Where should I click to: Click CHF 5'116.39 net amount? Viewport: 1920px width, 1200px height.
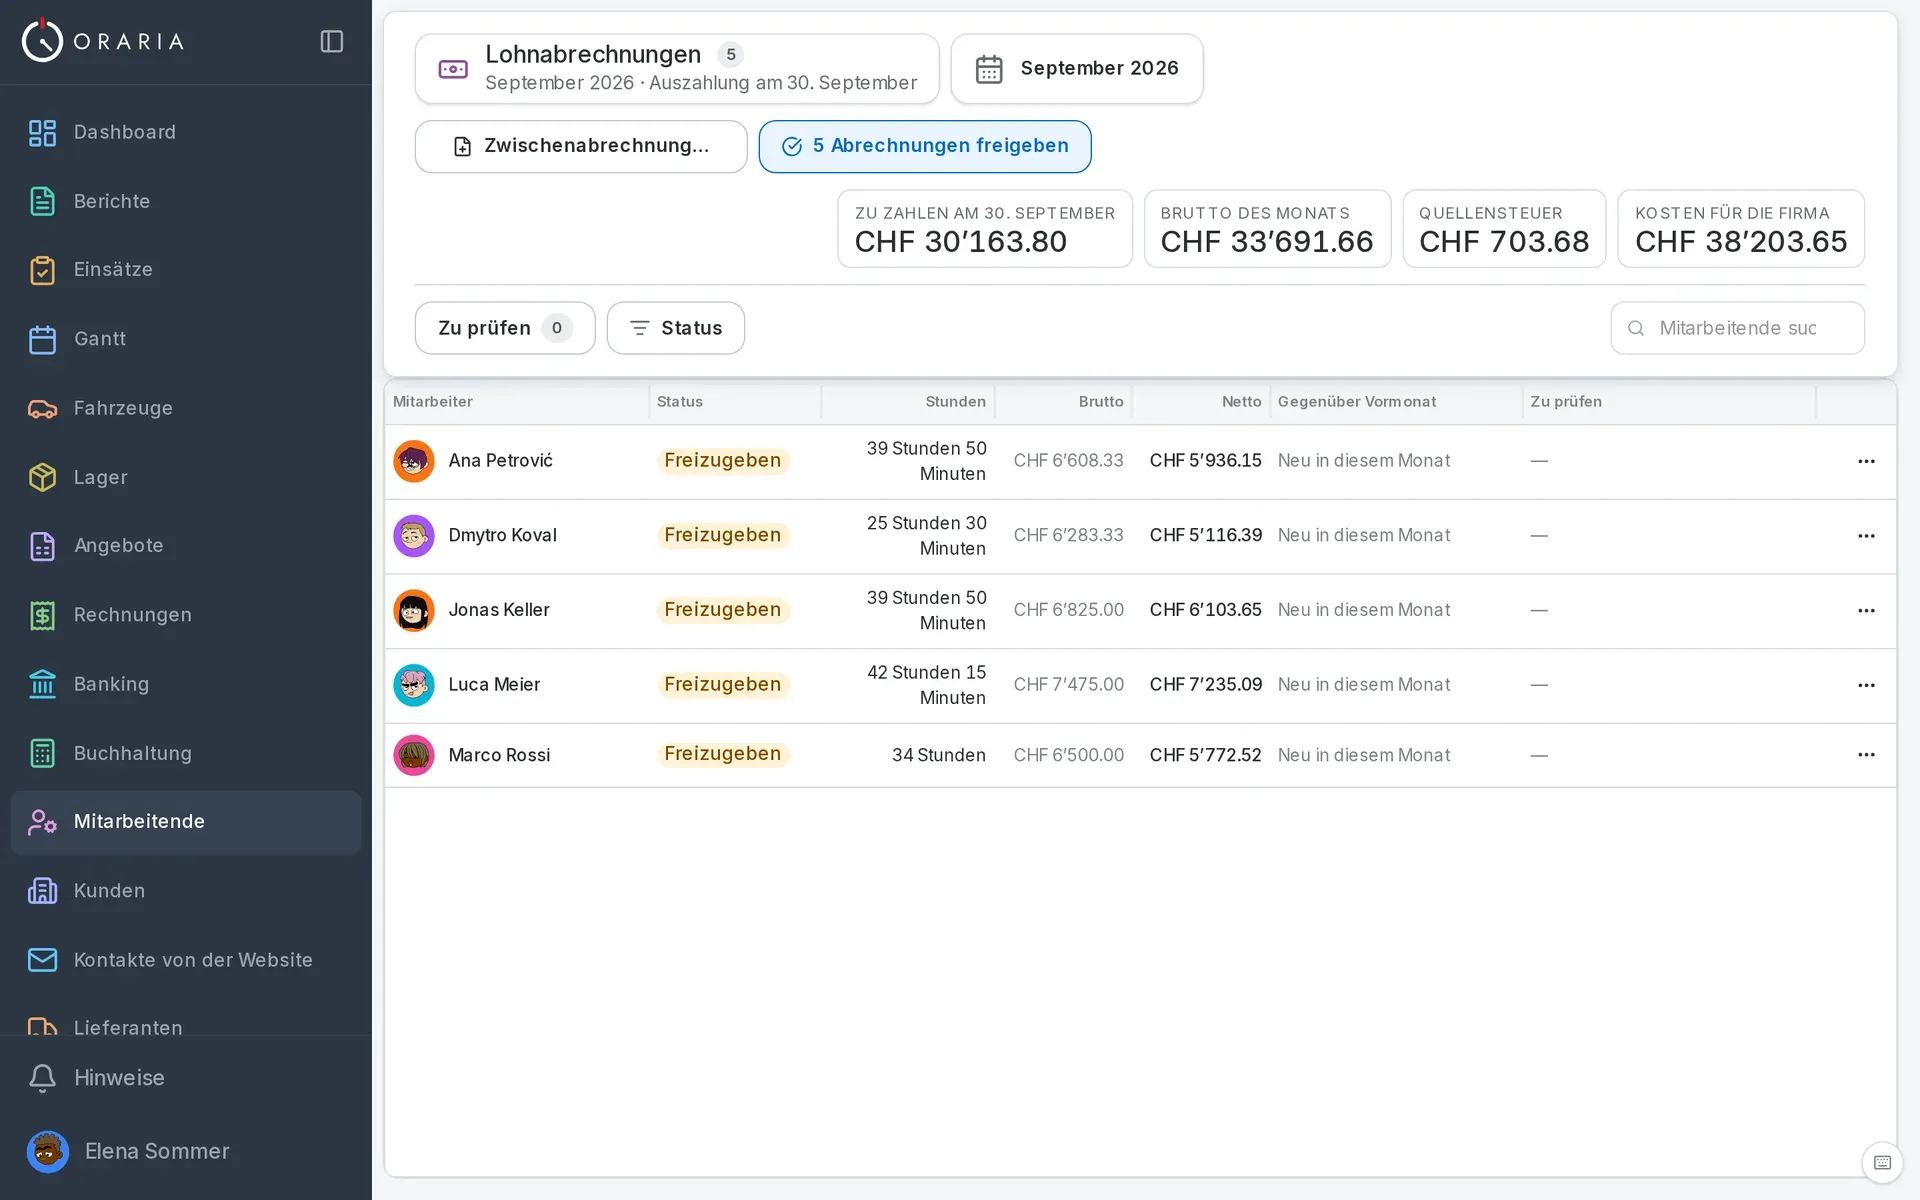pos(1205,535)
